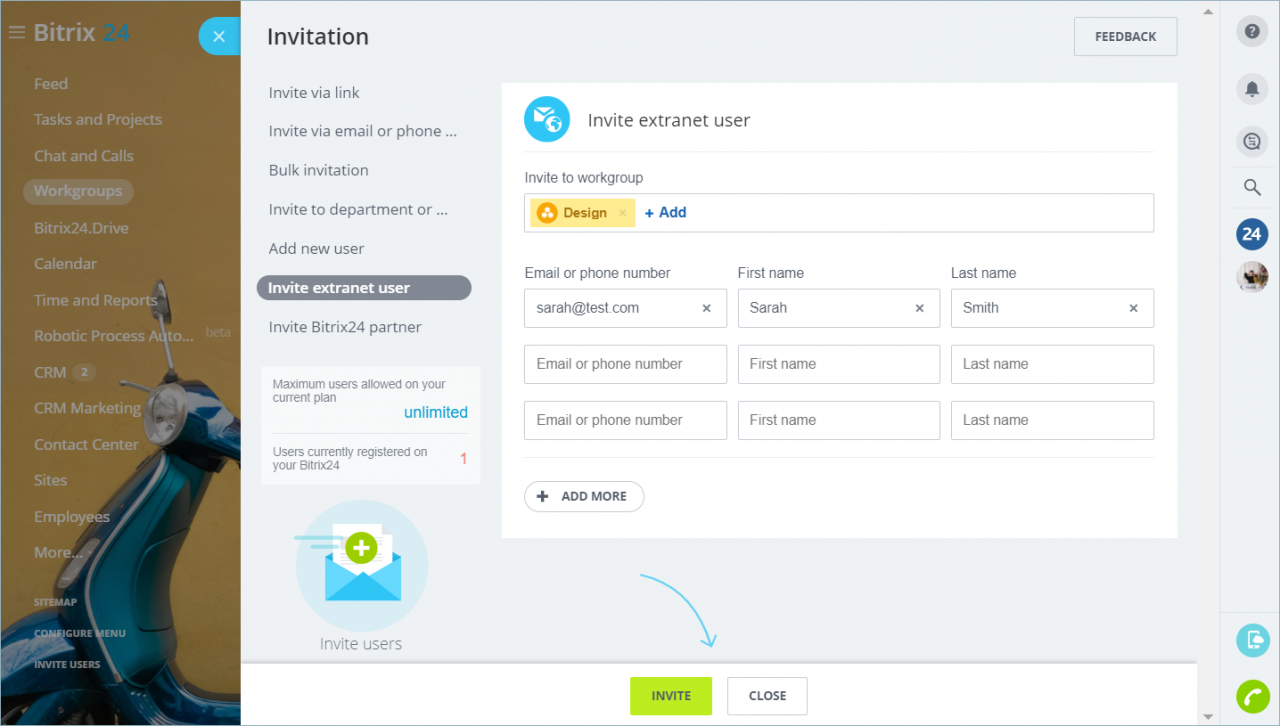Open Sites in the sidebar

(51, 480)
